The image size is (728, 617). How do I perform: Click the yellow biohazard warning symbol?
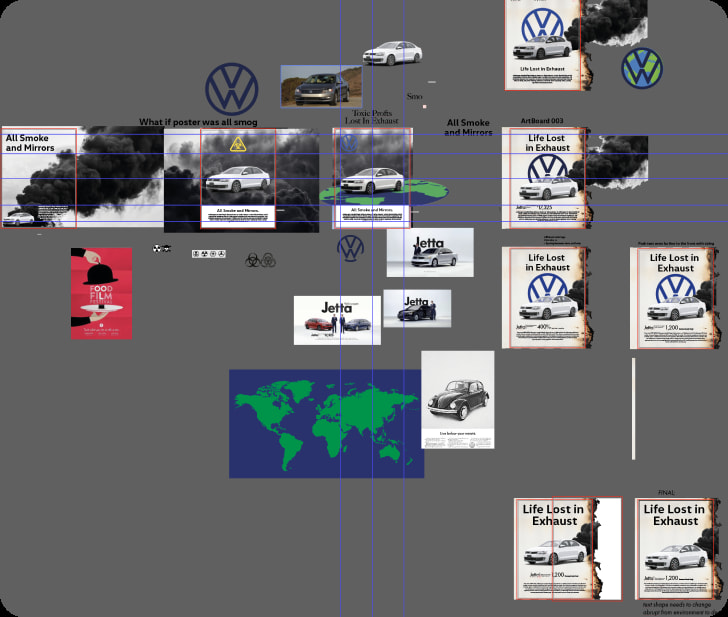coord(238,144)
